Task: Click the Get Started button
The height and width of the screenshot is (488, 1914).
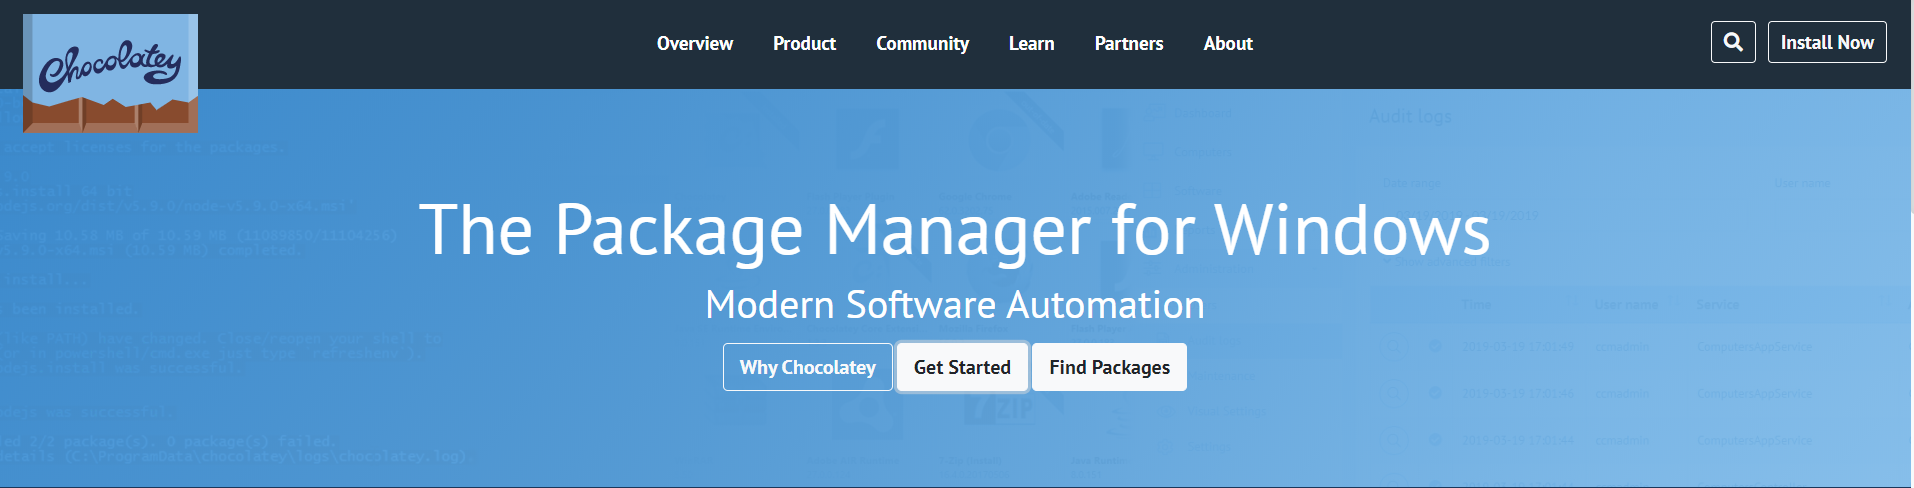Action: 962,367
